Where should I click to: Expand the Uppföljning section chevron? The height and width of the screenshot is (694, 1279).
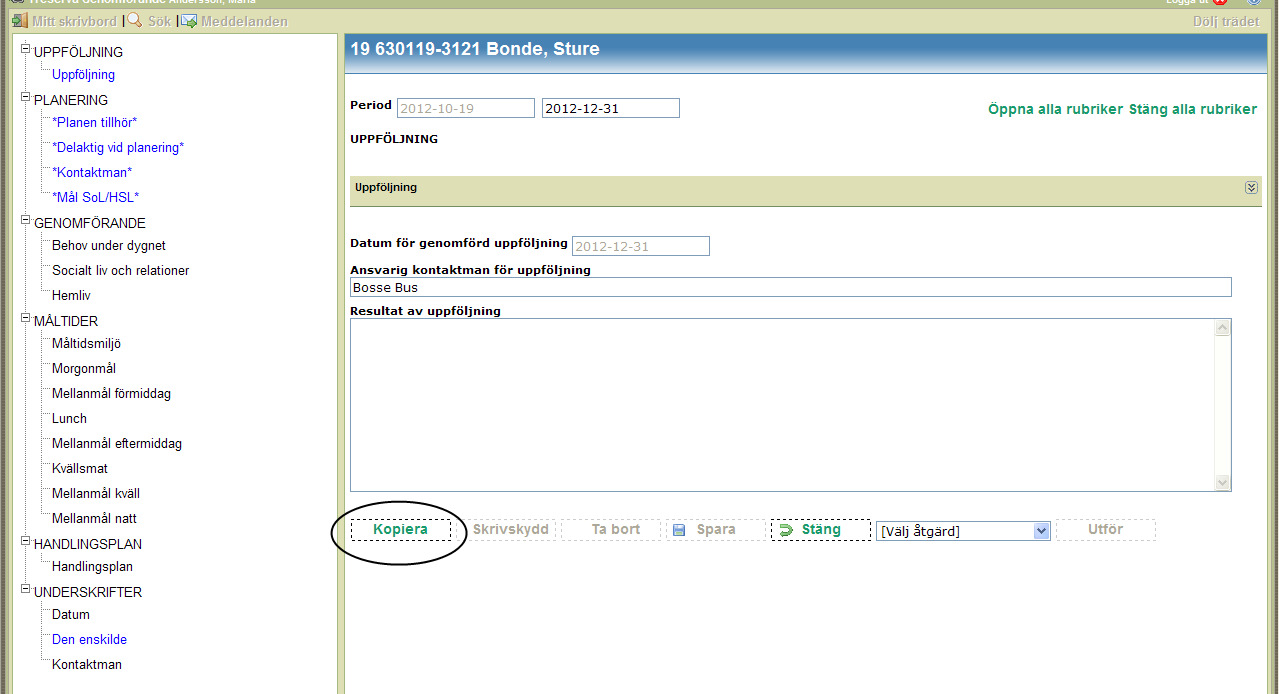[x=1250, y=188]
